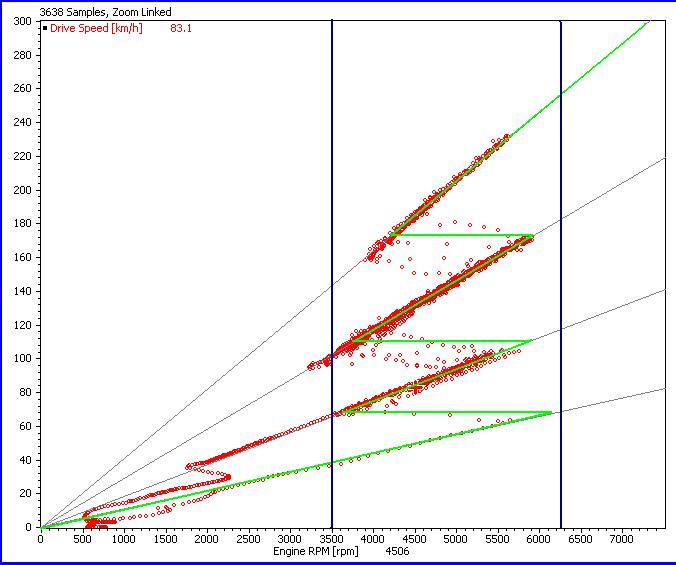This screenshot has width=676, height=565.
Task: Click the Engine RPM [rpm] axis label
Action: [x=316, y=551]
